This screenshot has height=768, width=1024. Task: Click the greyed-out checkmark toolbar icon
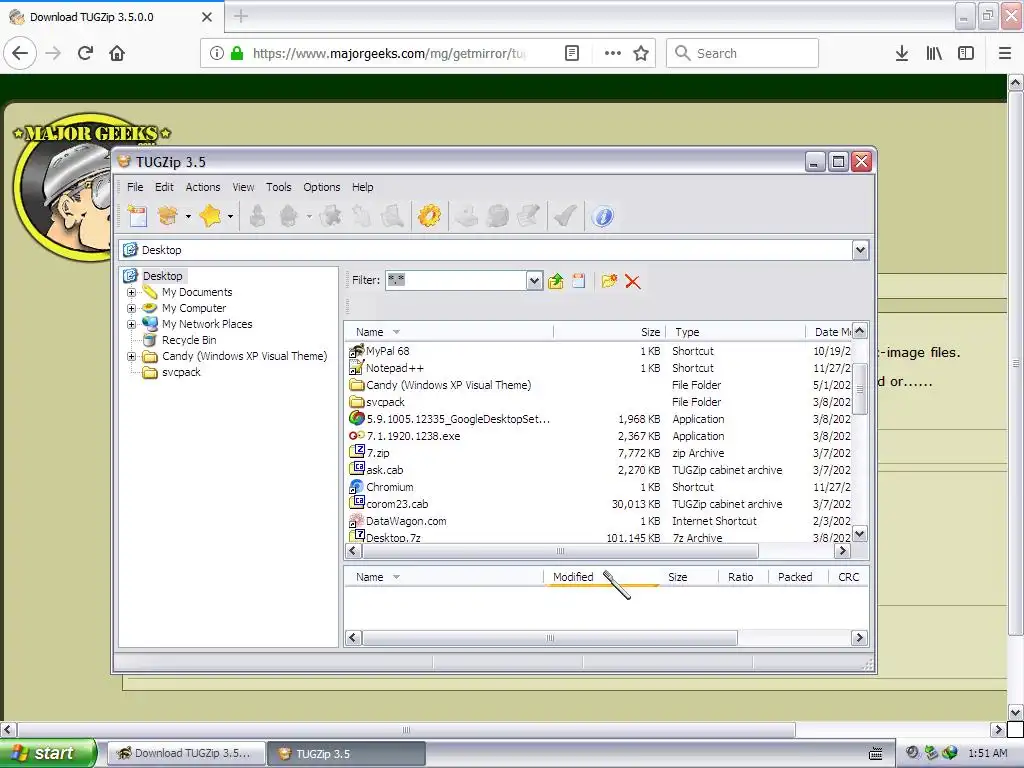pyautogui.click(x=565, y=216)
